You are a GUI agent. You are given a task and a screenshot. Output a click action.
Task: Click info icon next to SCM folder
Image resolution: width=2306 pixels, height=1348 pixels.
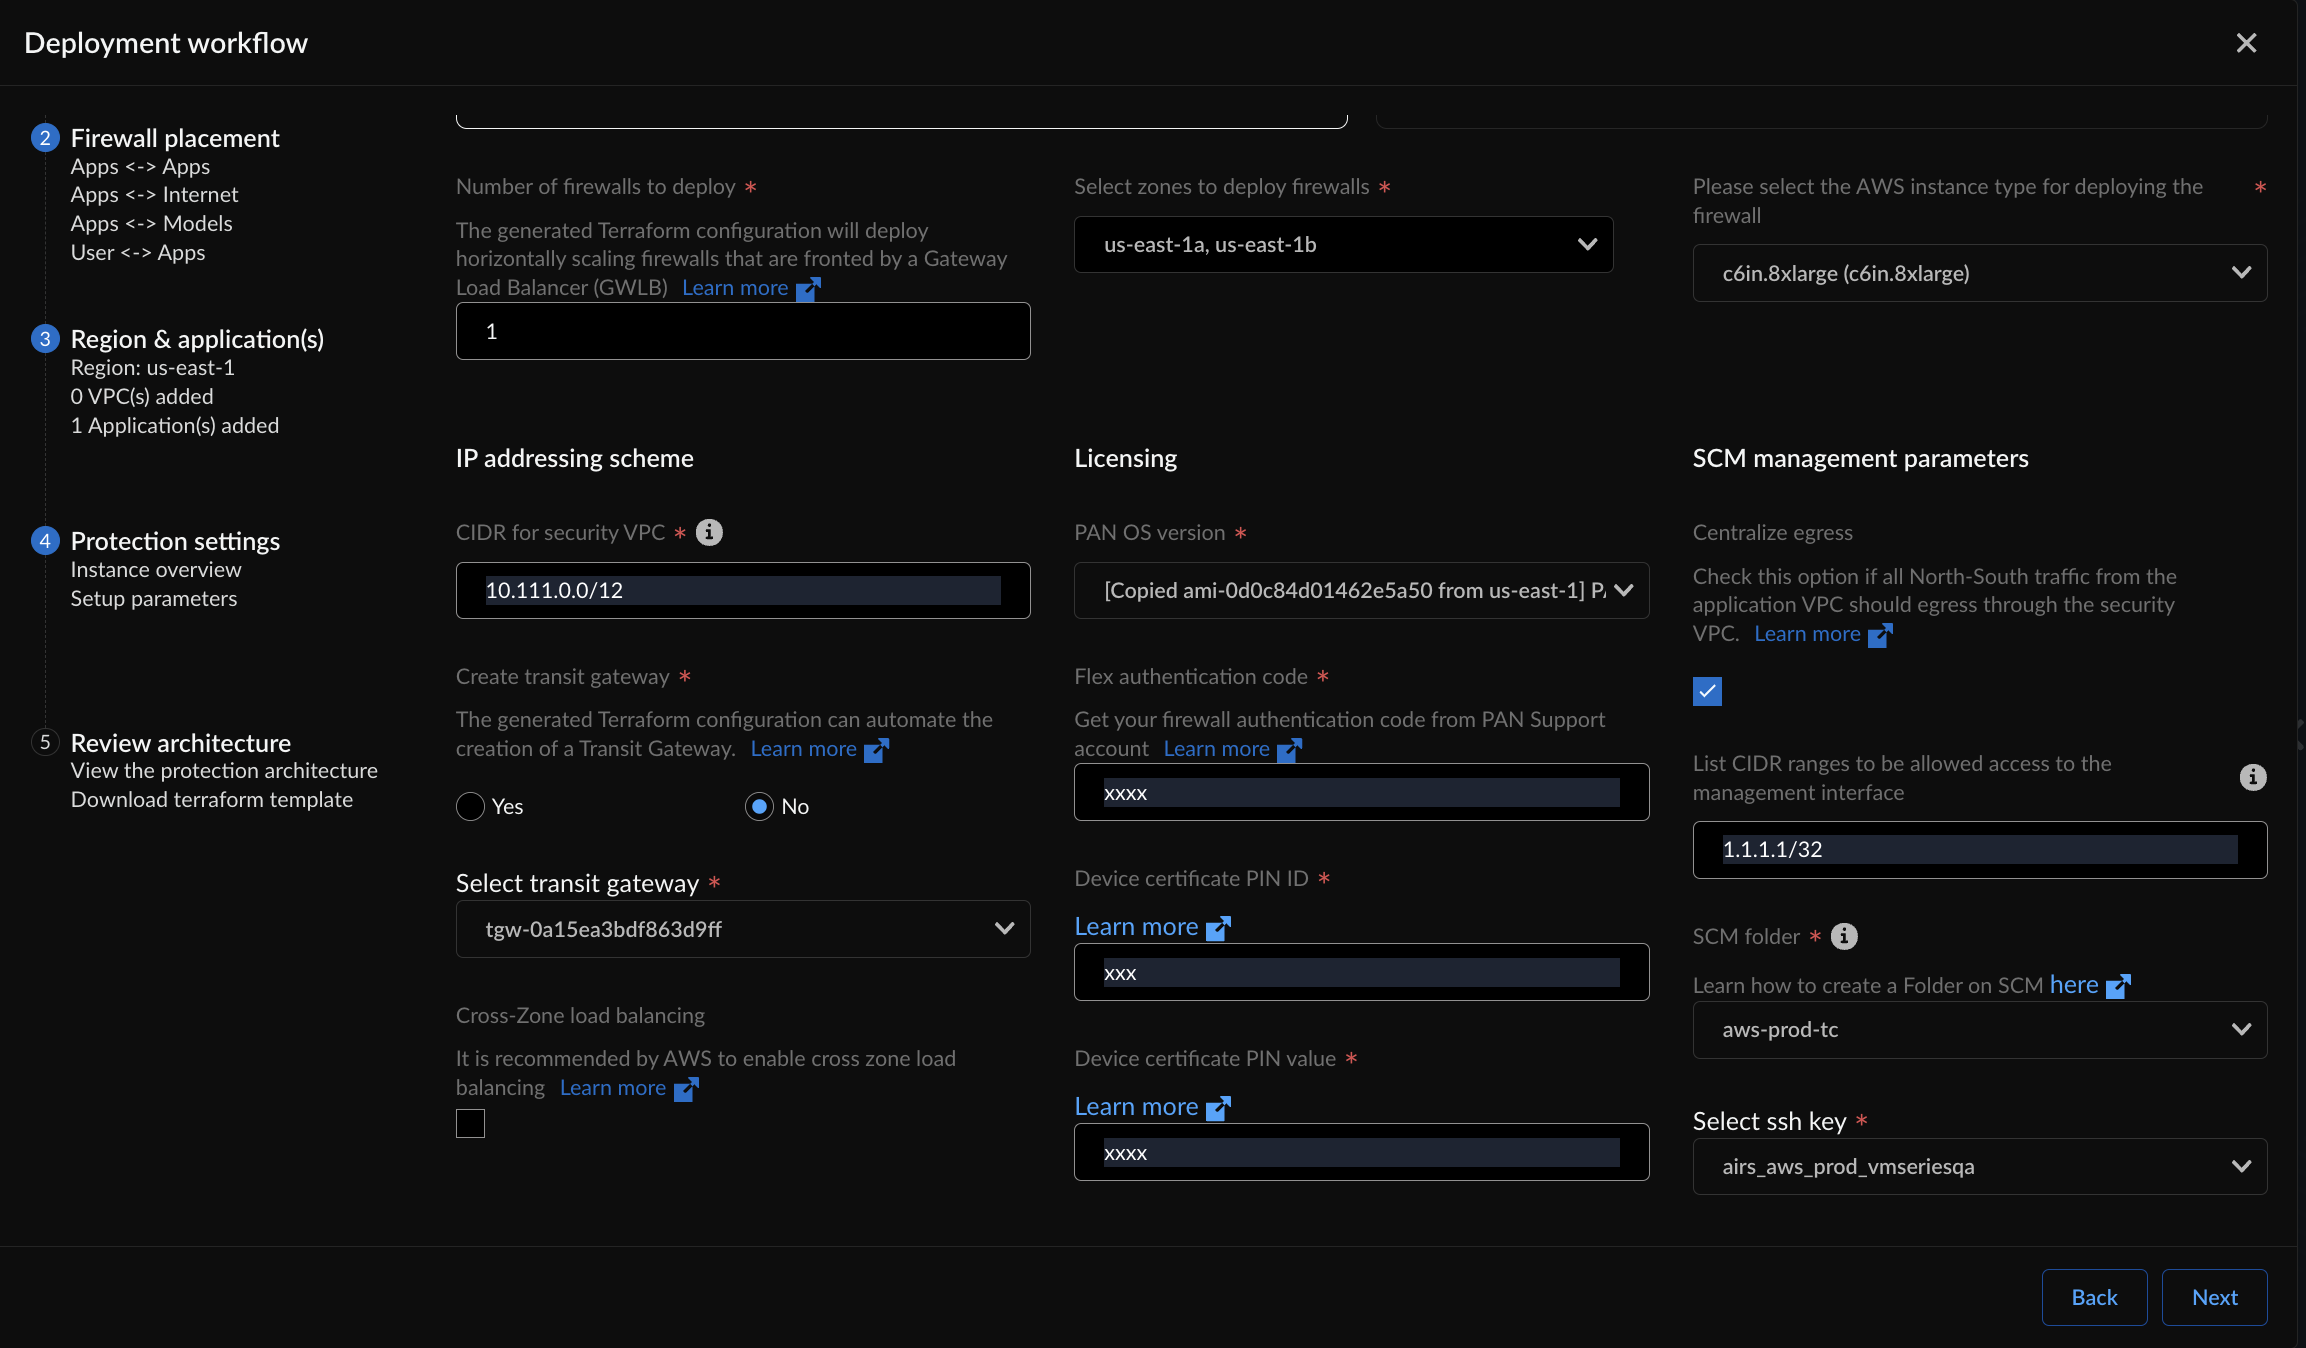tap(1844, 936)
